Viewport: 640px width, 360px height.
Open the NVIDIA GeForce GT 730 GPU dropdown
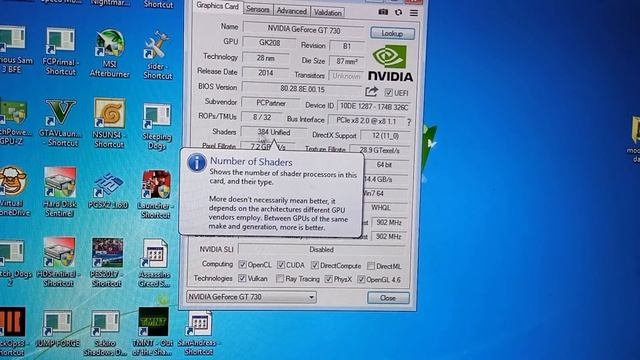pos(251,297)
